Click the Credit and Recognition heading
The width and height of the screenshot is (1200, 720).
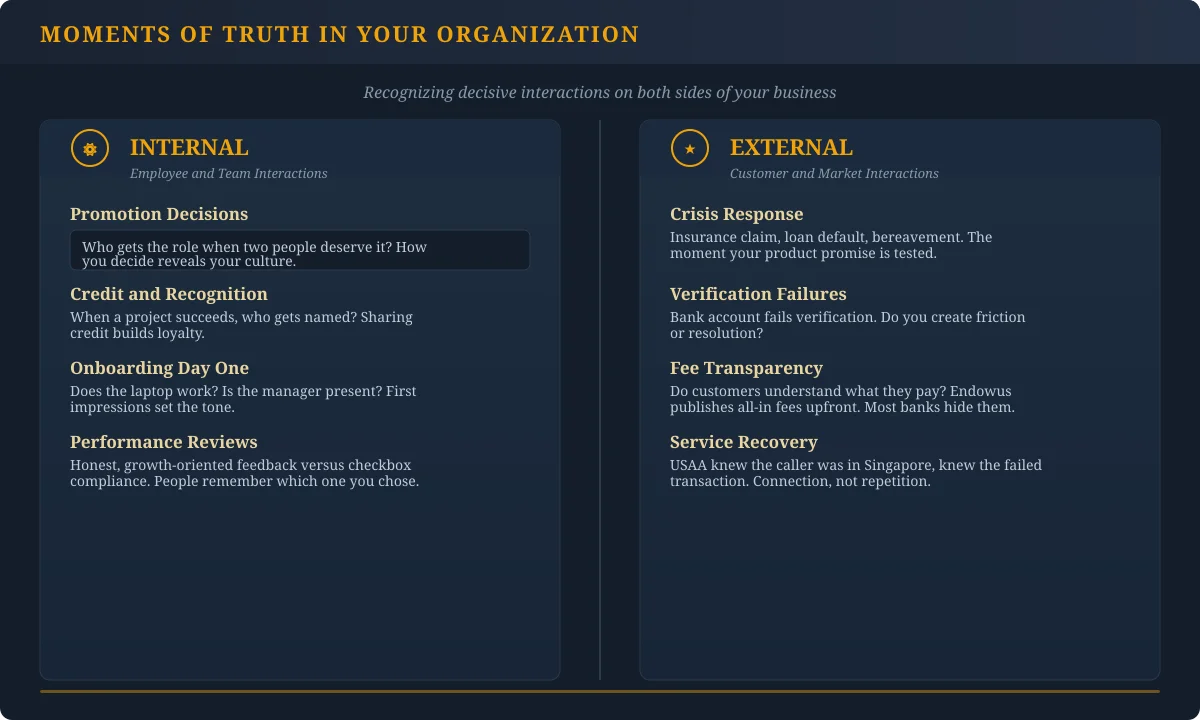pos(168,294)
